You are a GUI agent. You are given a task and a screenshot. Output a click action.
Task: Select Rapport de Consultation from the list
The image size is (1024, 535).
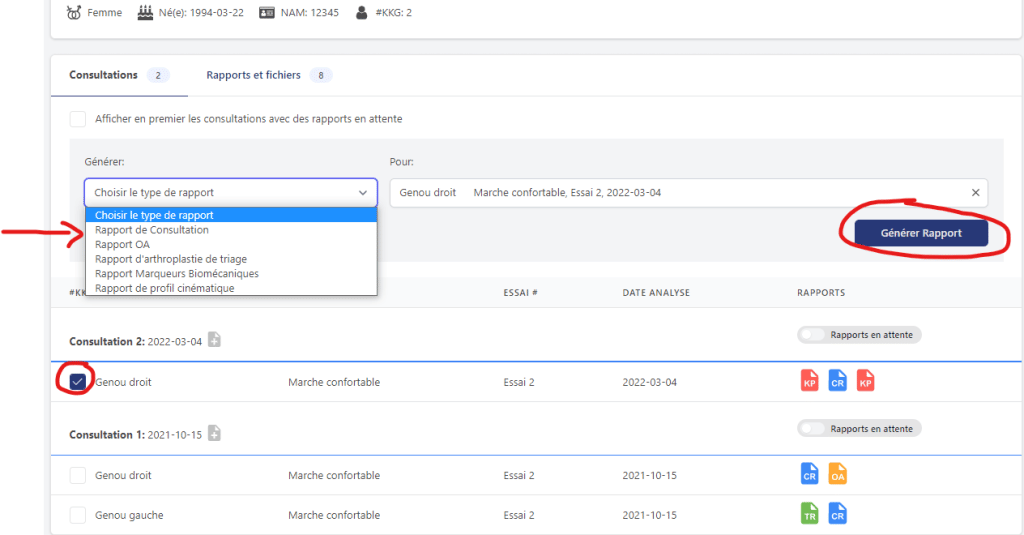152,230
